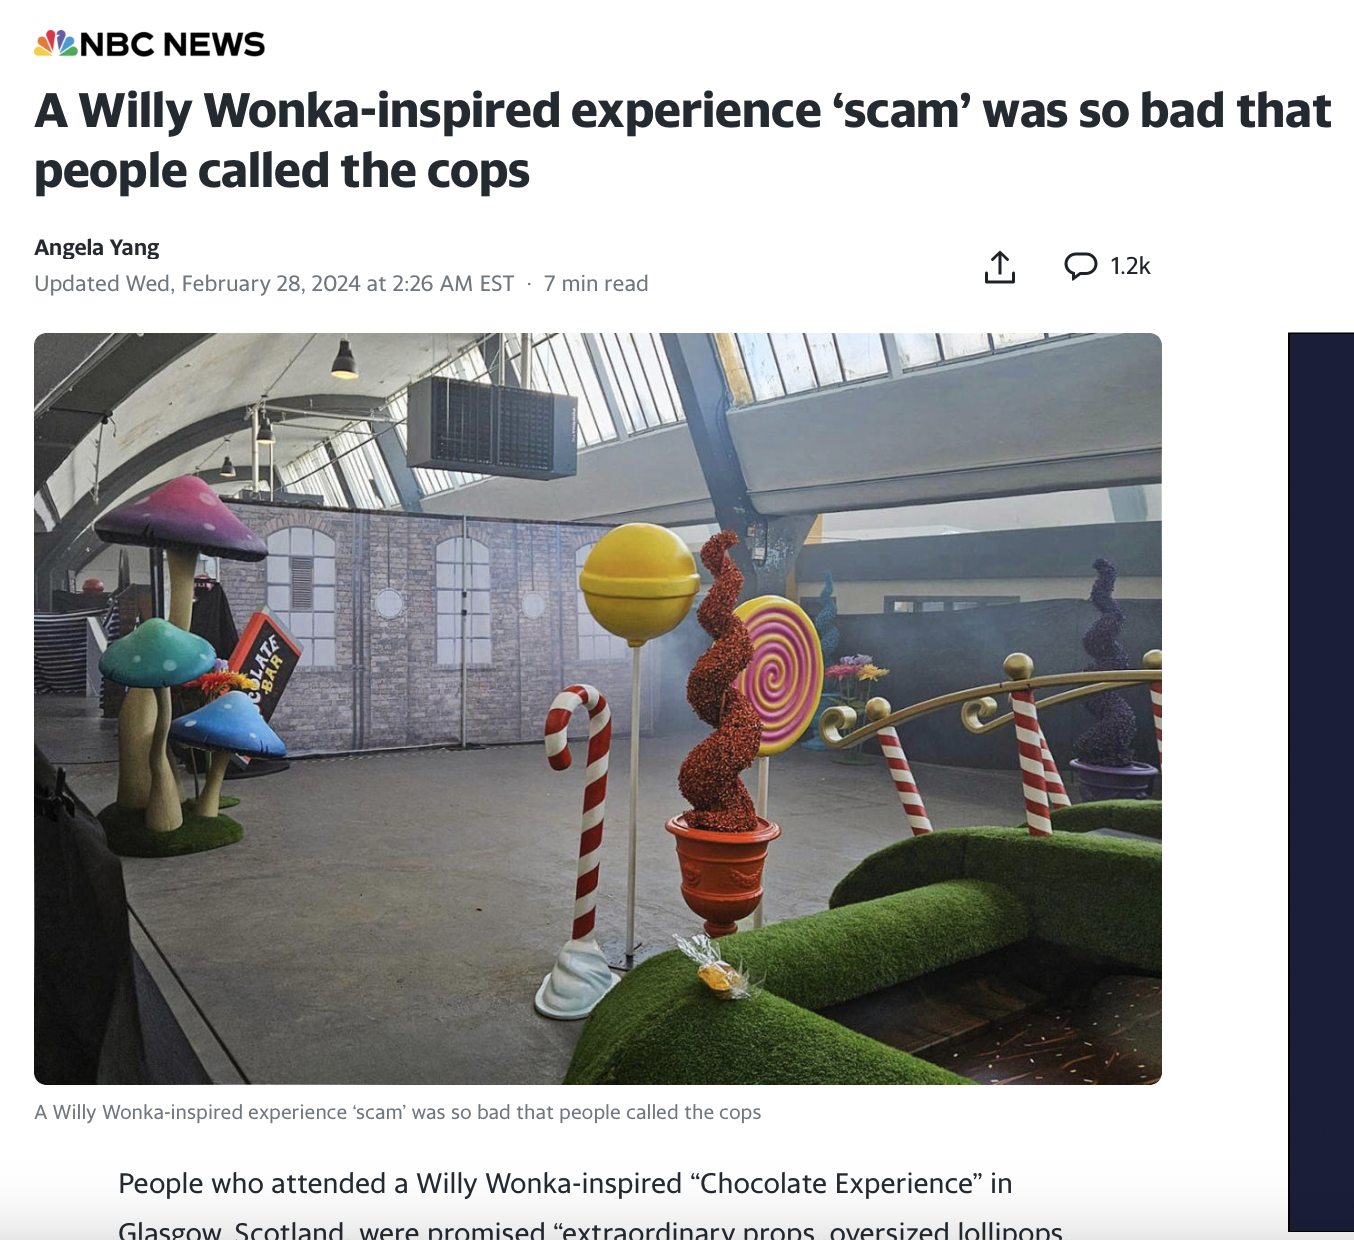This screenshot has width=1354, height=1240.
Task: Click the yellow lollipop in the photo
Action: coord(639,583)
